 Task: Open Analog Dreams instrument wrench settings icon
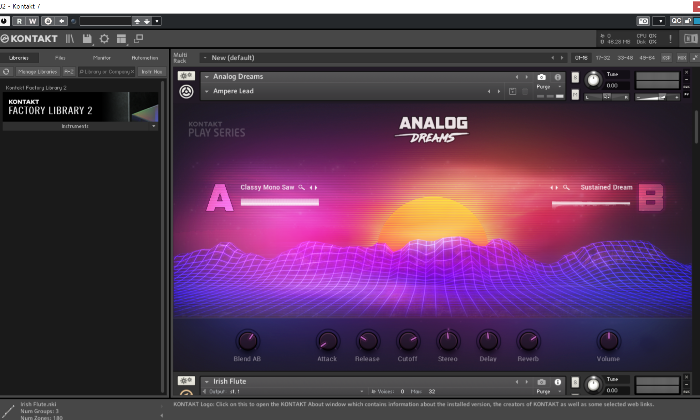pyautogui.click(x=186, y=76)
